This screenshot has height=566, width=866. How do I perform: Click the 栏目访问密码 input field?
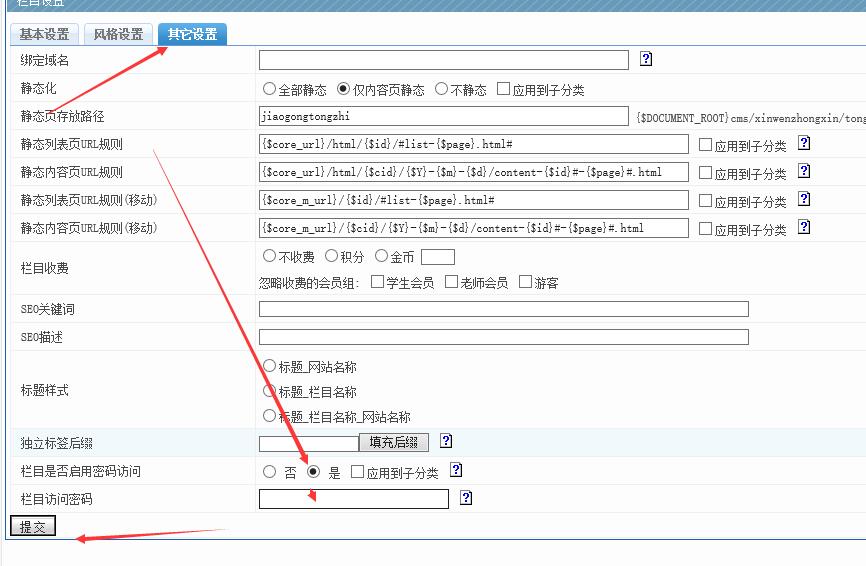(x=353, y=499)
